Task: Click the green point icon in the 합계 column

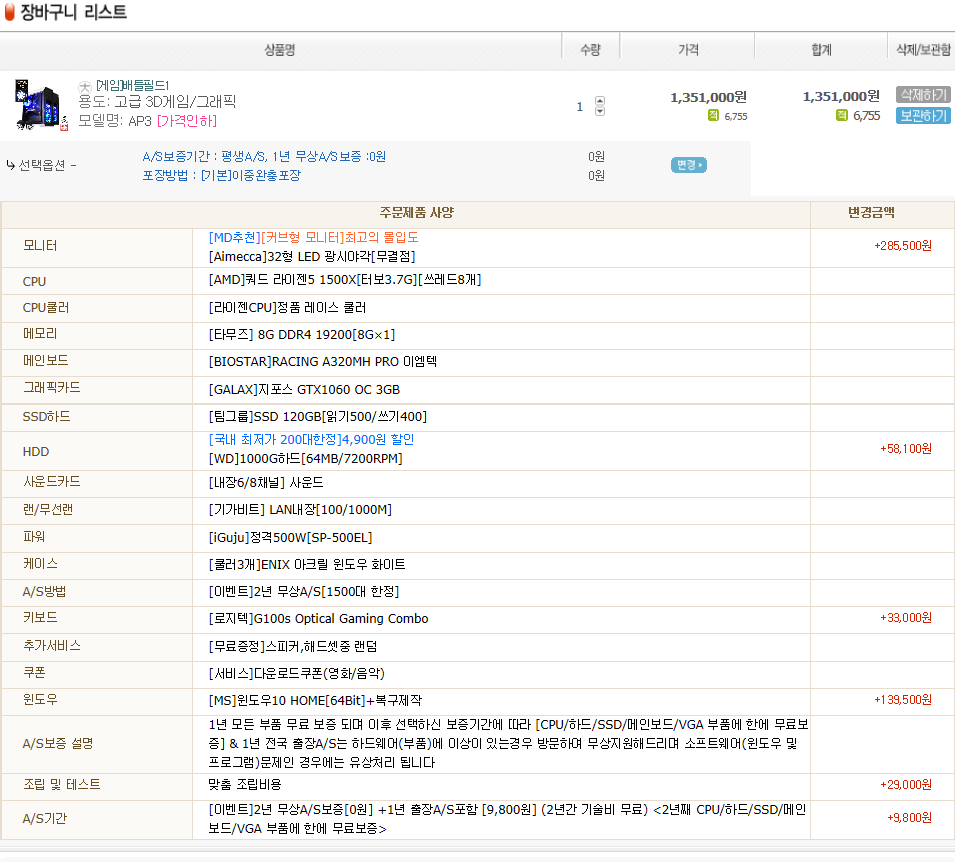Action: tap(841, 115)
